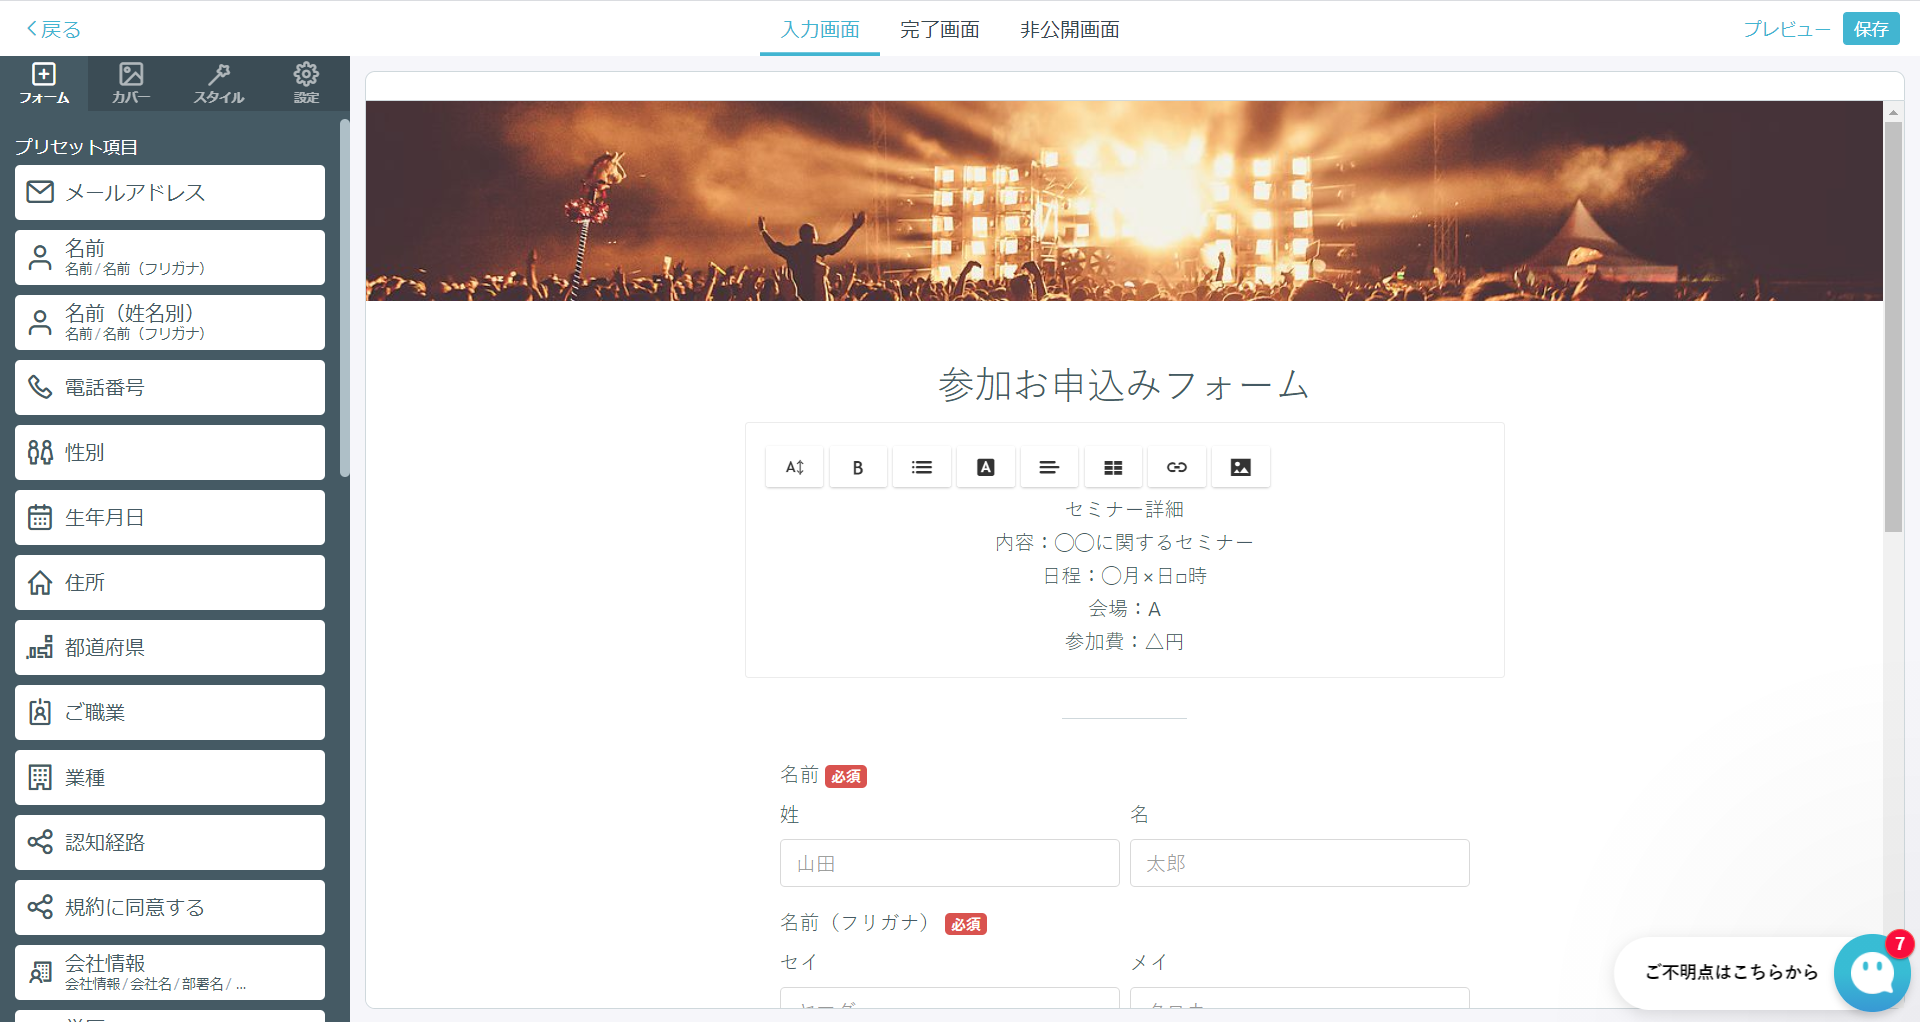Open the form プレビュー
Image resolution: width=1920 pixels, height=1022 pixels.
coord(1785,28)
